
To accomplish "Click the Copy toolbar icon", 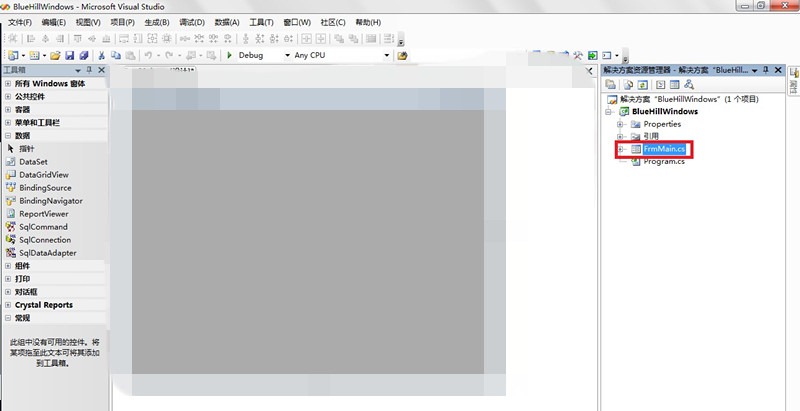I will [x=116, y=55].
